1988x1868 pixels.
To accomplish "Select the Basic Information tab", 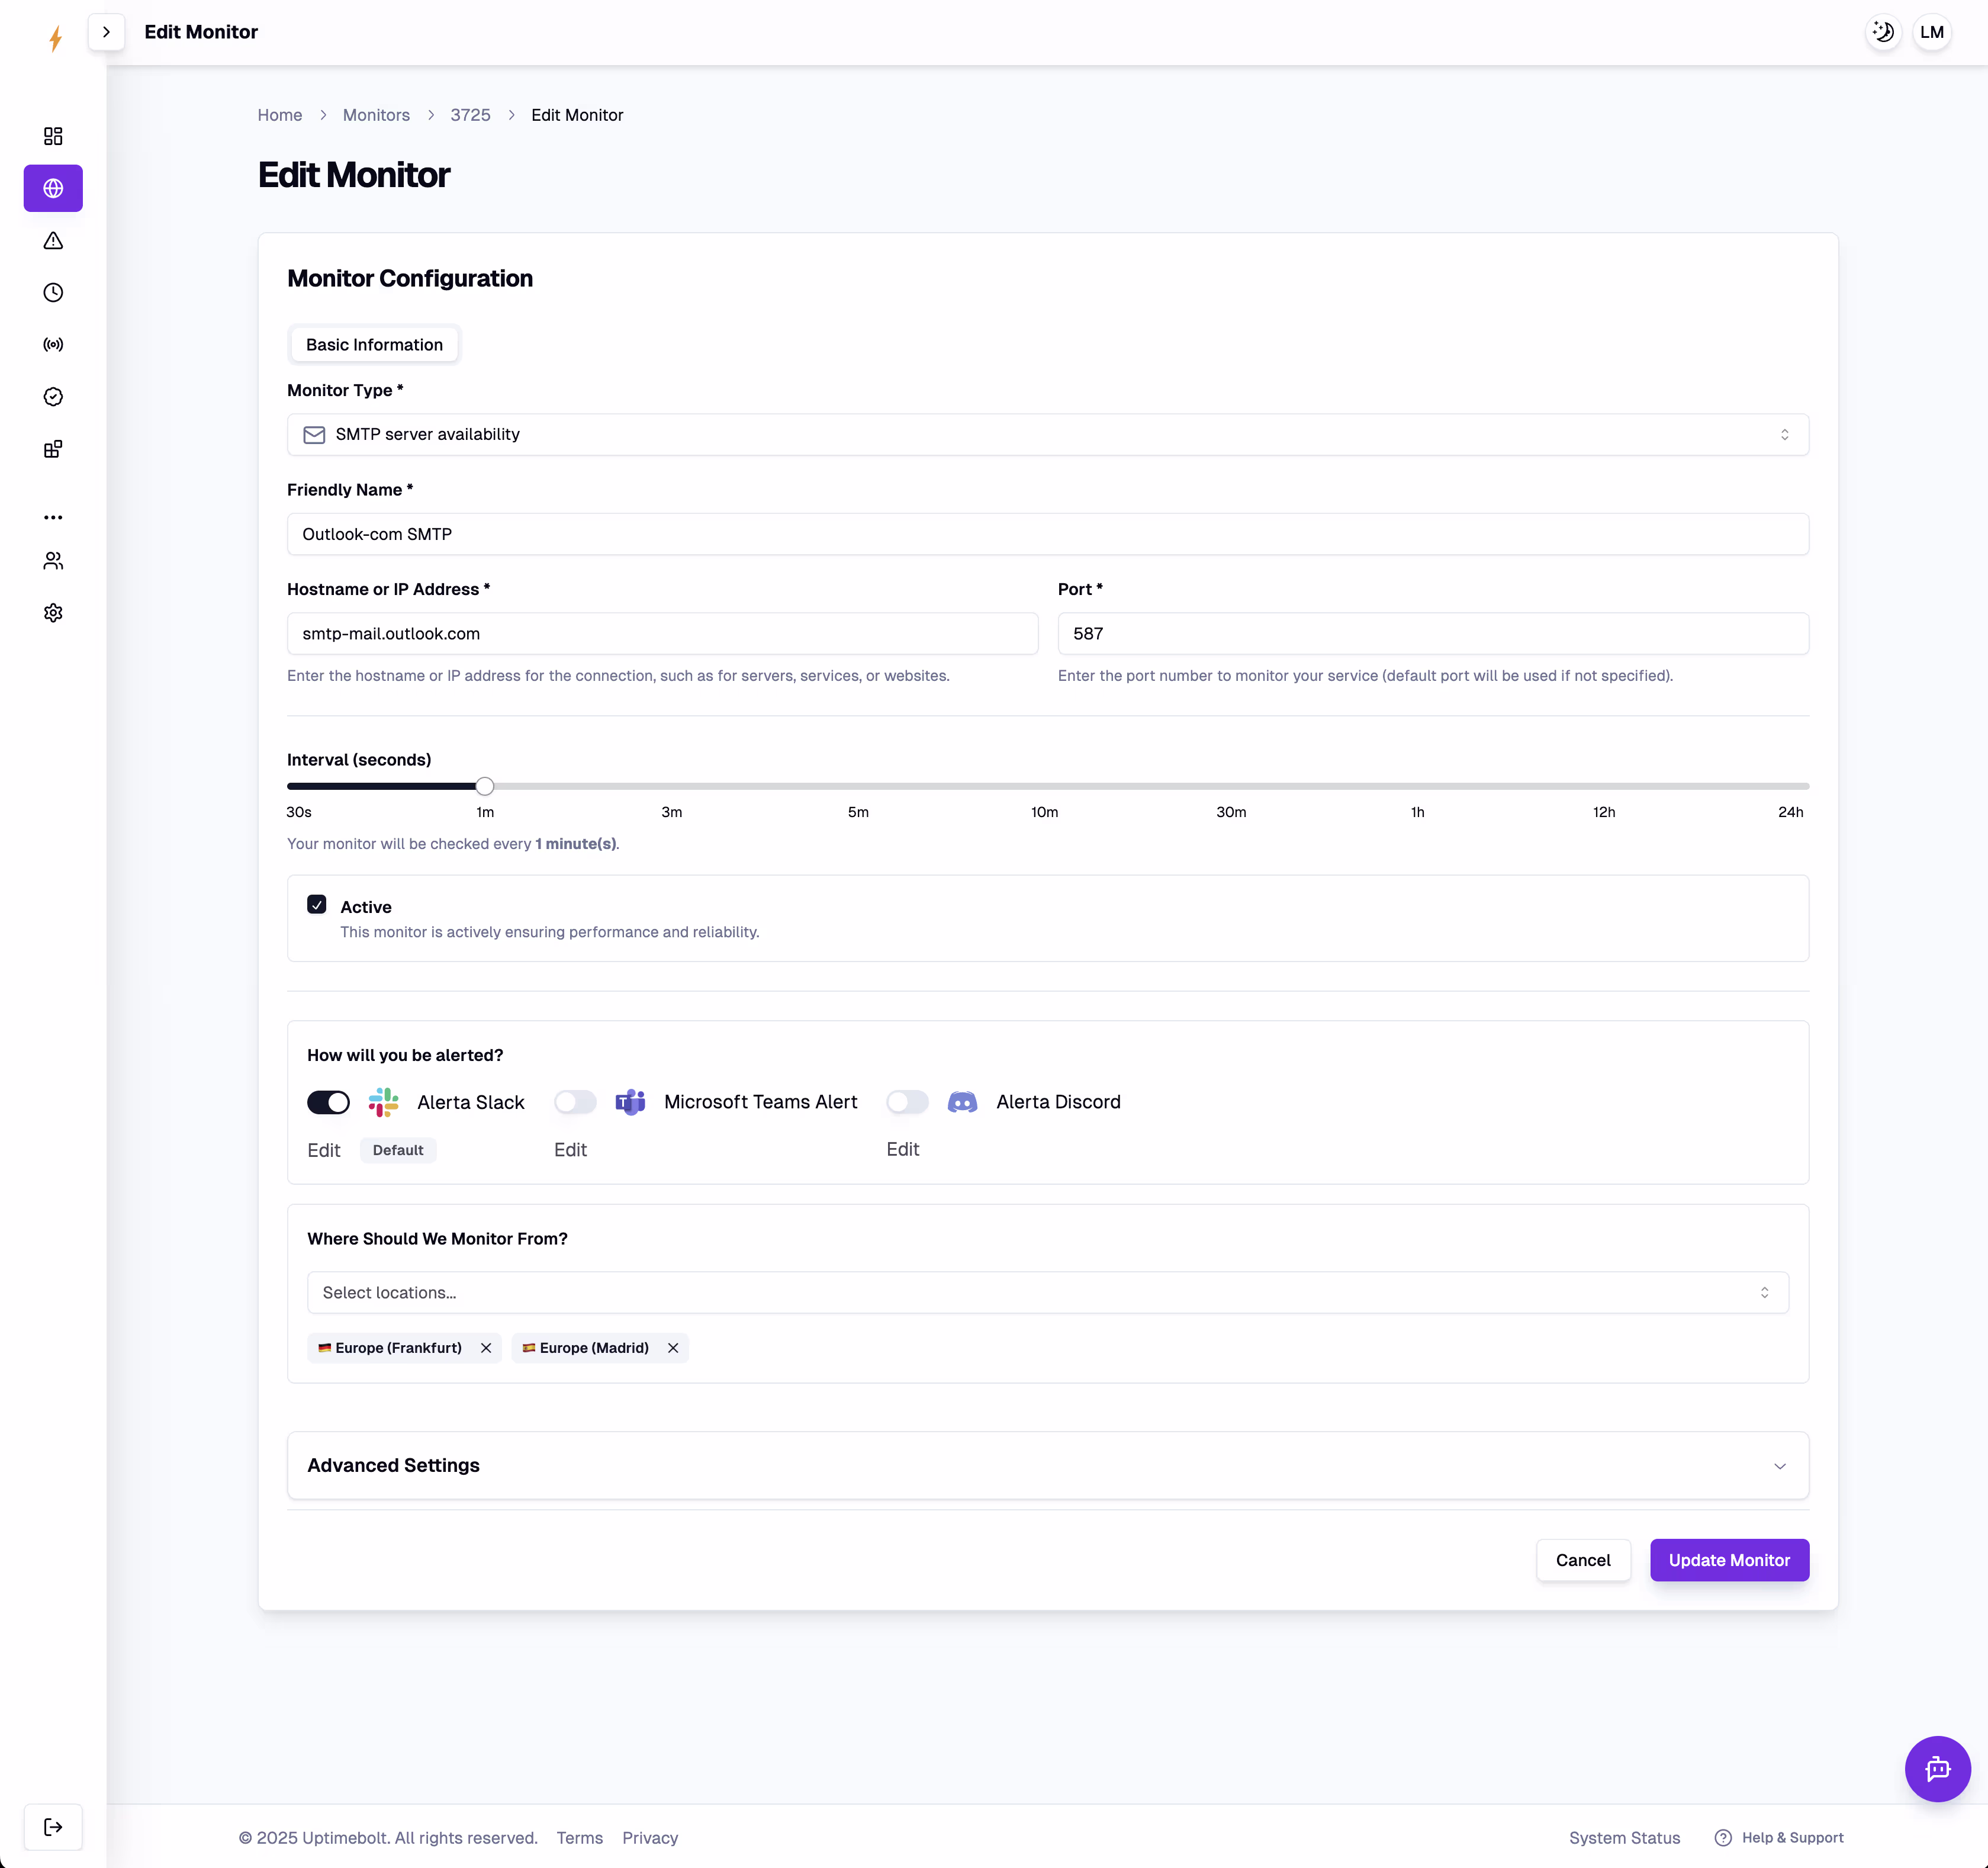I will pyautogui.click(x=374, y=345).
